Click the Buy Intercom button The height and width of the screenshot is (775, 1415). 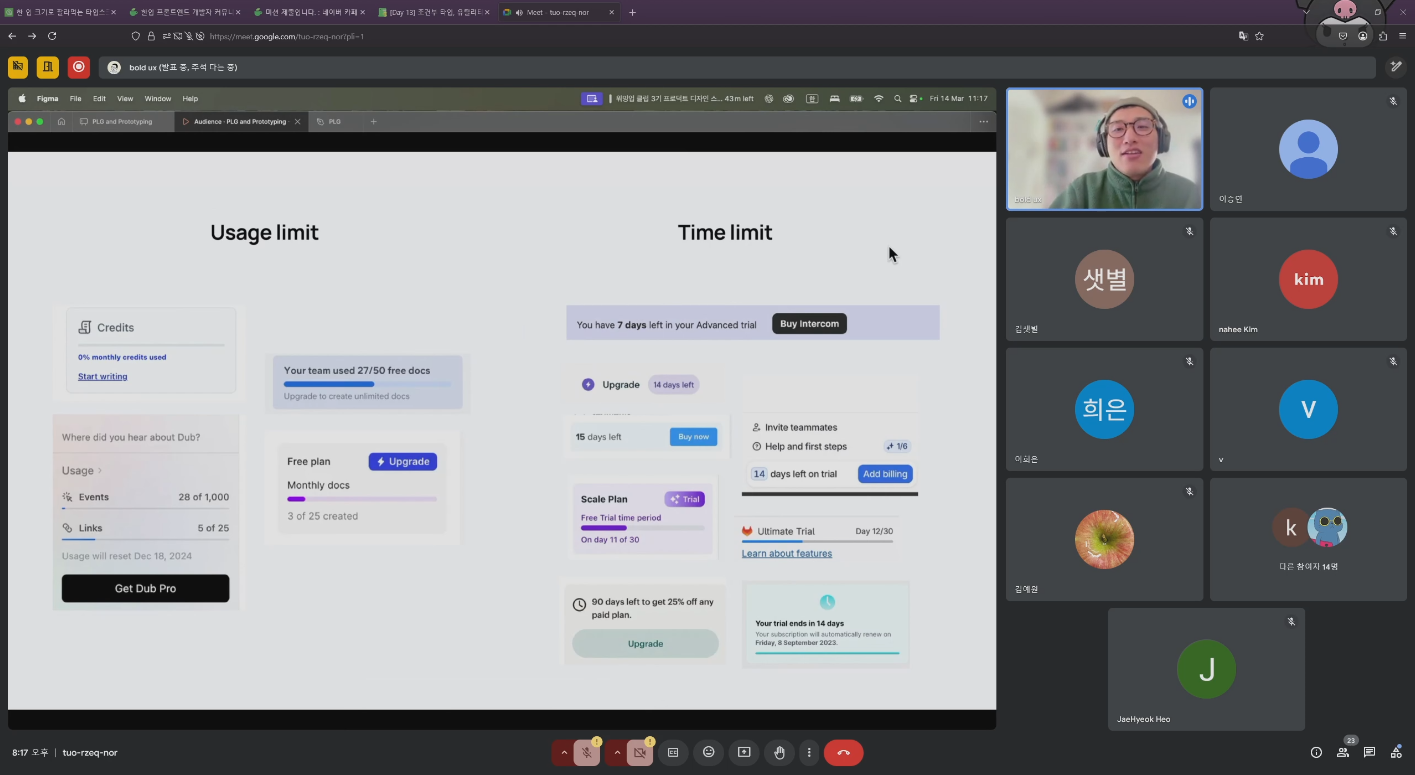(x=809, y=324)
